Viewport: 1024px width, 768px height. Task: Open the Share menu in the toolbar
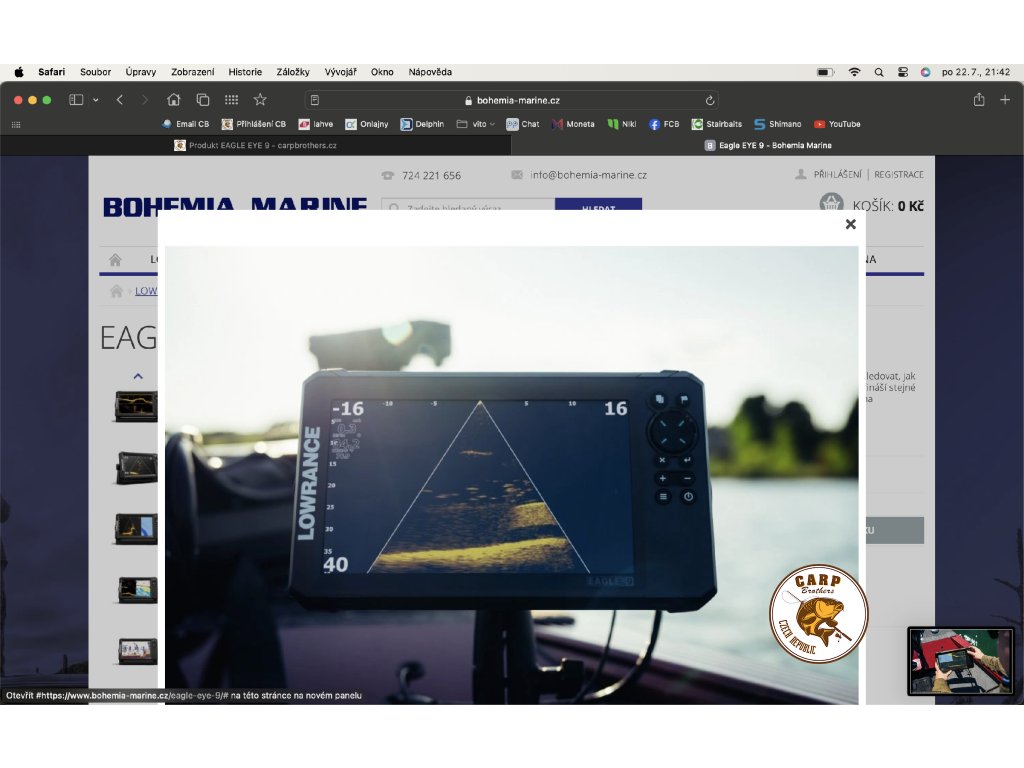coord(979,99)
